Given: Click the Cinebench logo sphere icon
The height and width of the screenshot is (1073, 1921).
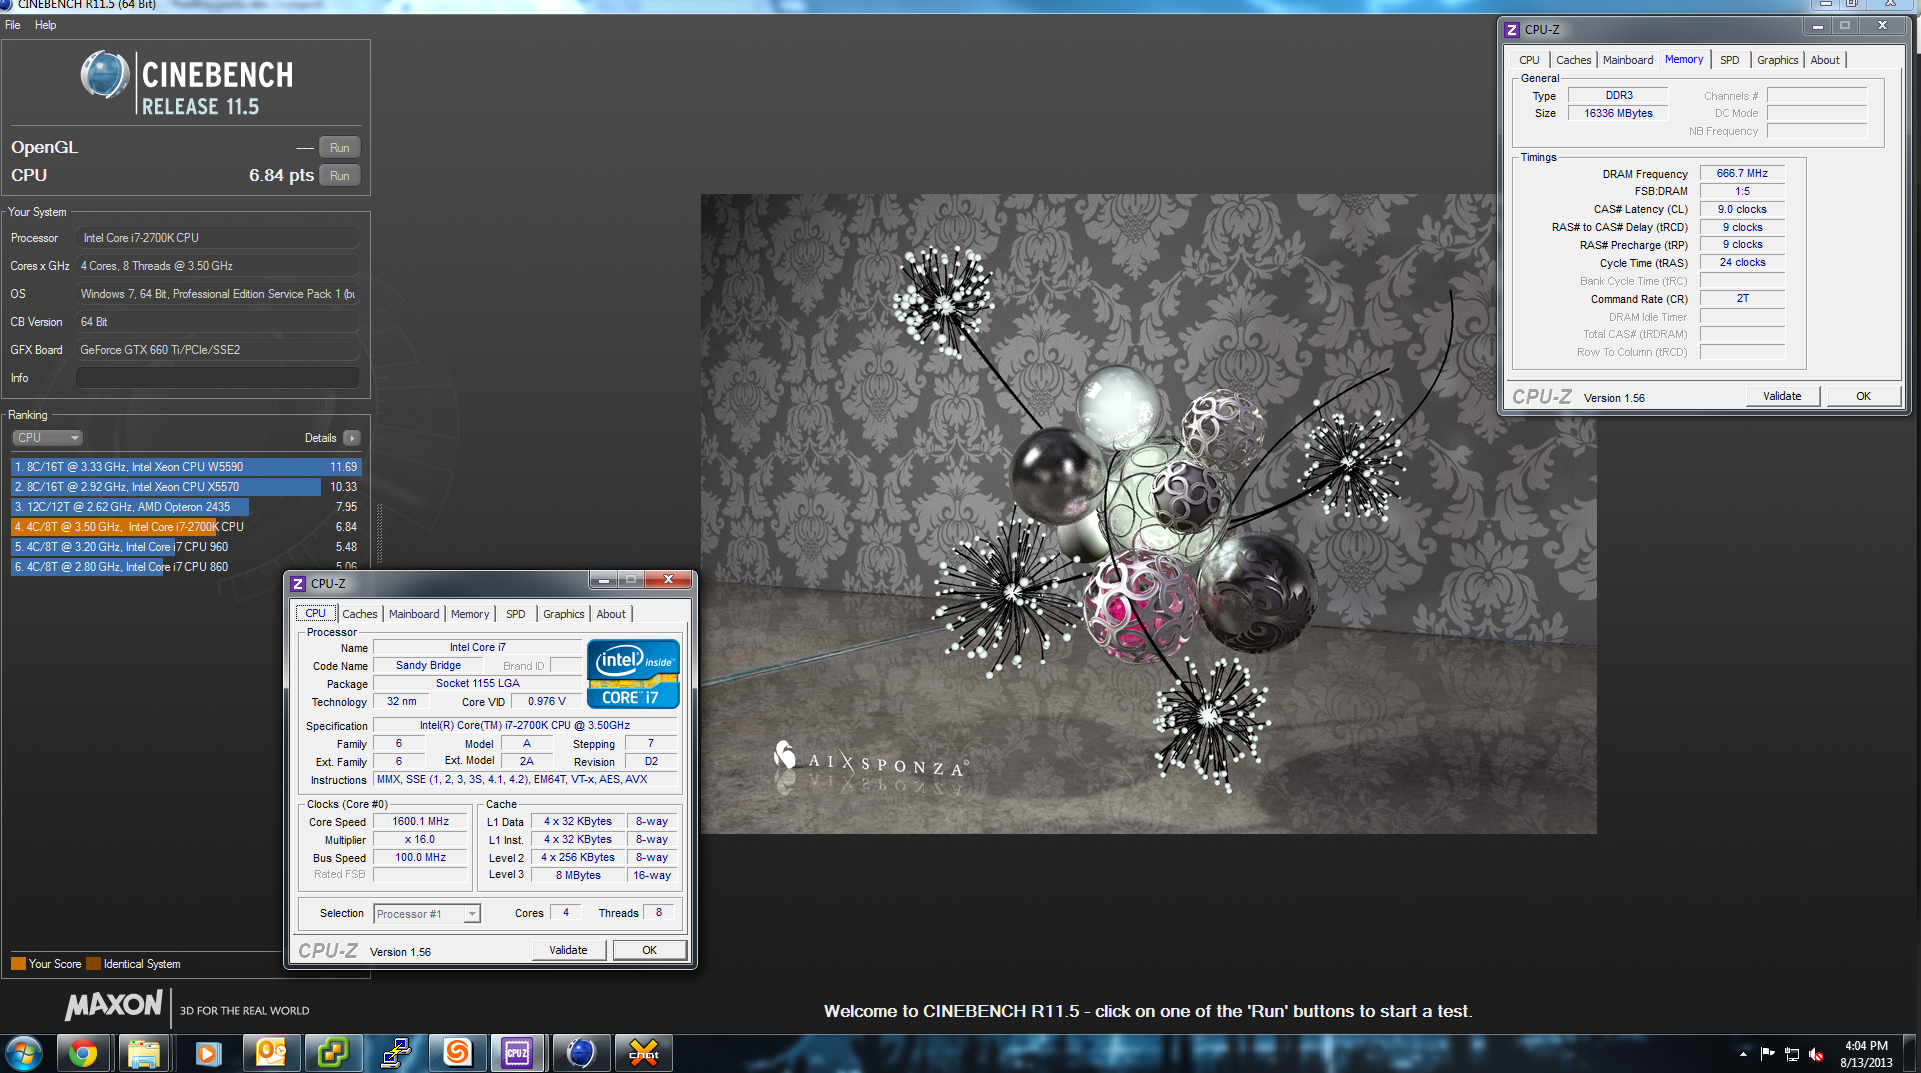Looking at the screenshot, I should tap(105, 75).
